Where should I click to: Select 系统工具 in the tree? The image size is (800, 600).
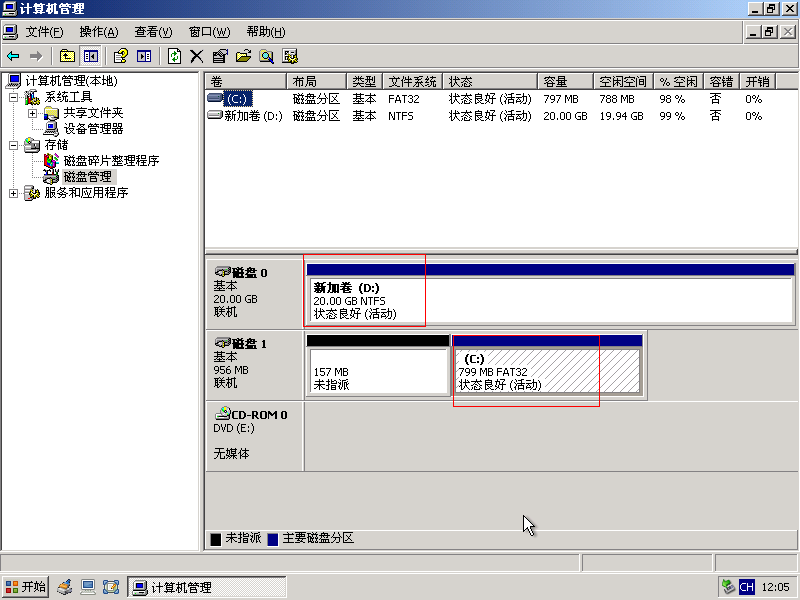click(x=68, y=97)
